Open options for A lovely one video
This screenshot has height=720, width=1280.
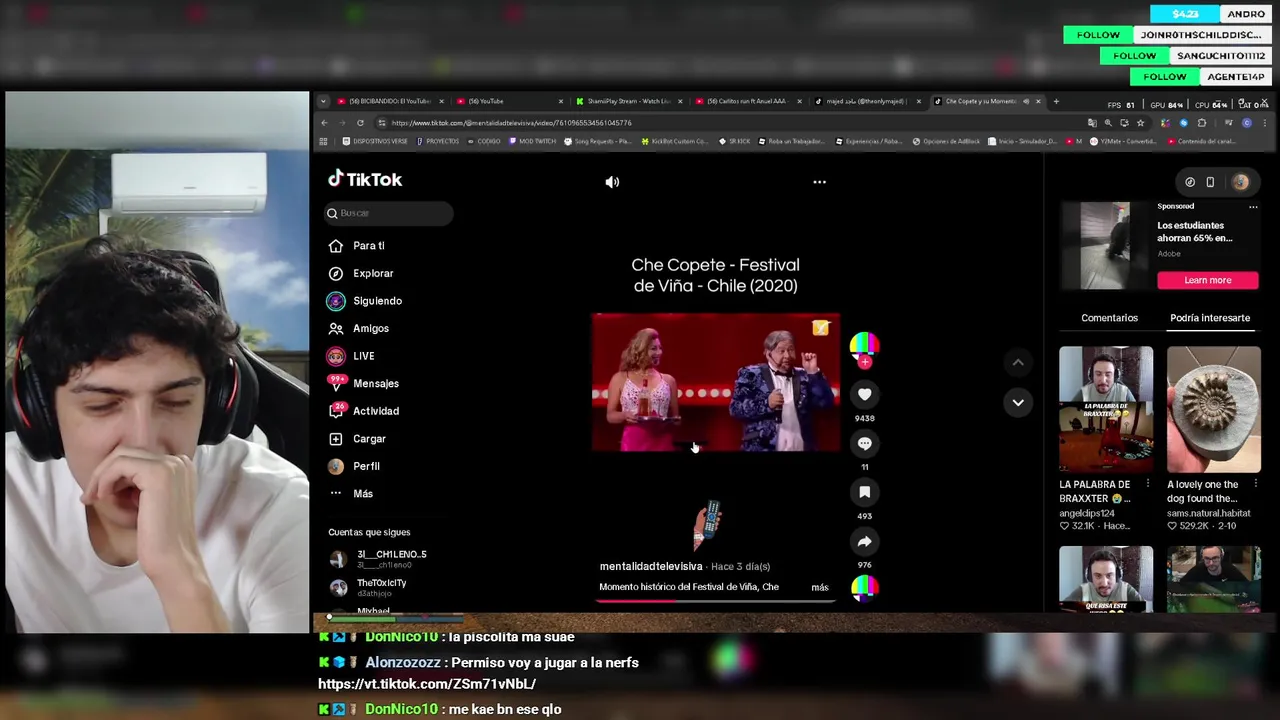coord(1255,485)
